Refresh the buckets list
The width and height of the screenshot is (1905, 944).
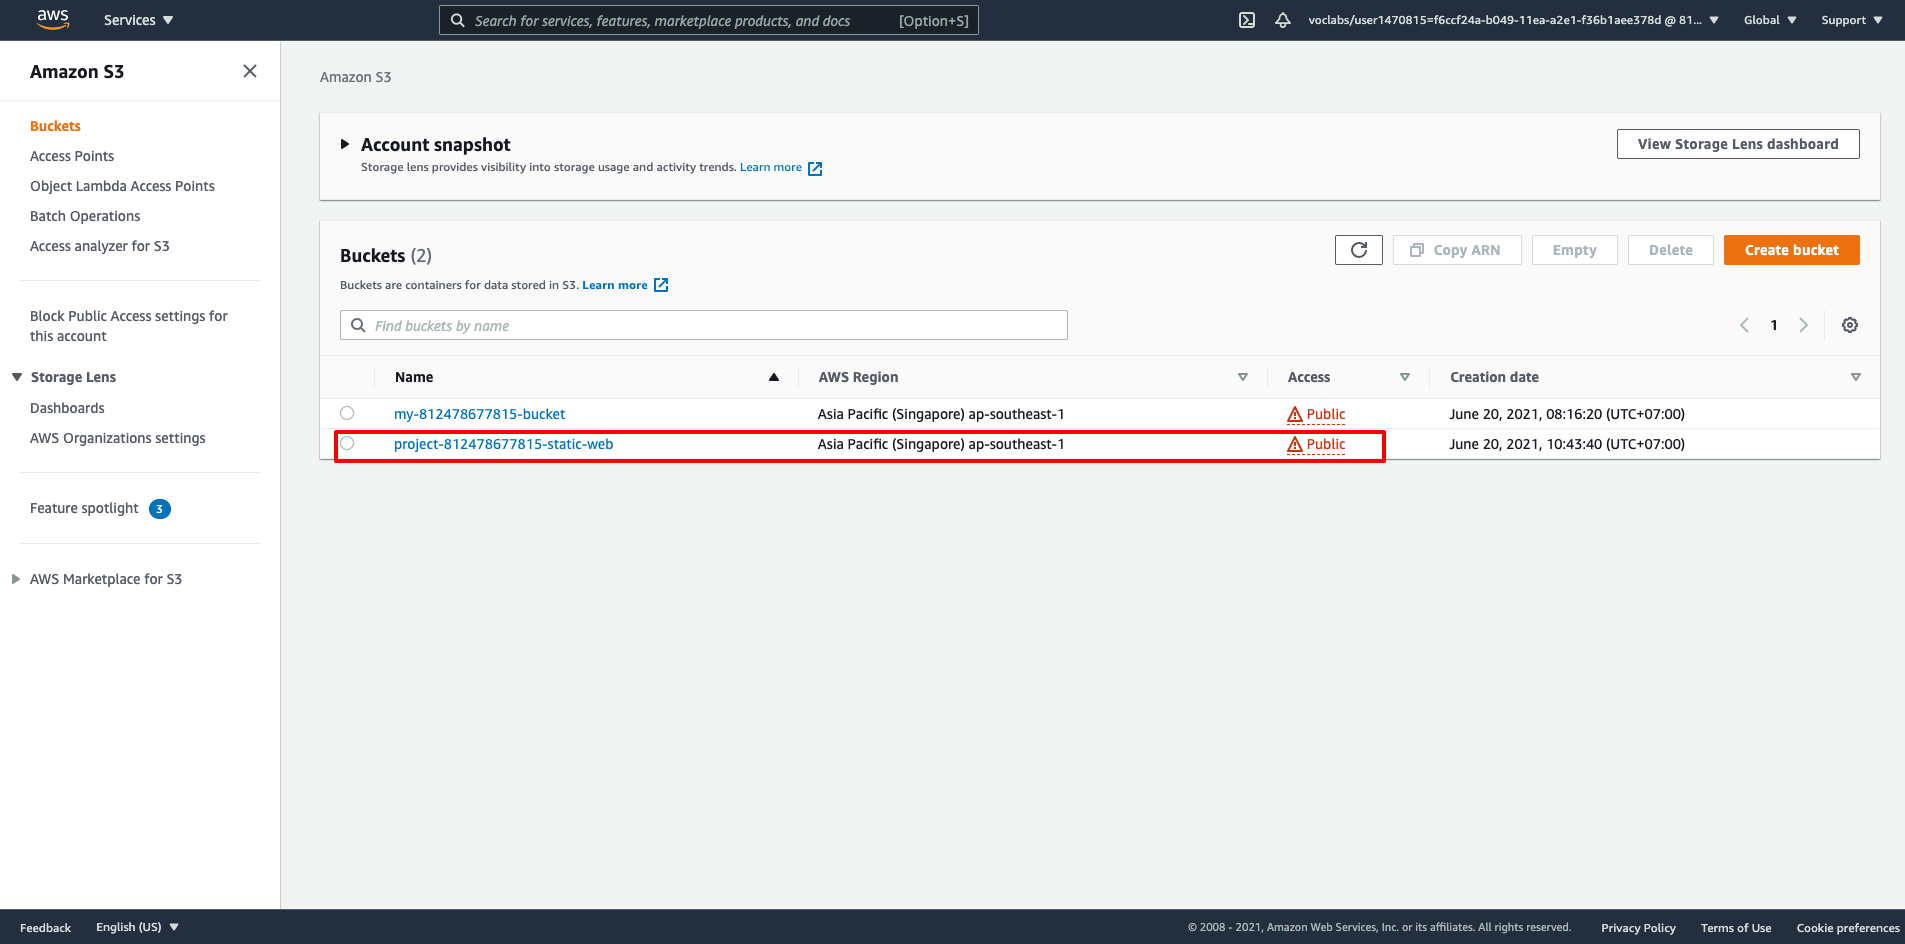1359,250
